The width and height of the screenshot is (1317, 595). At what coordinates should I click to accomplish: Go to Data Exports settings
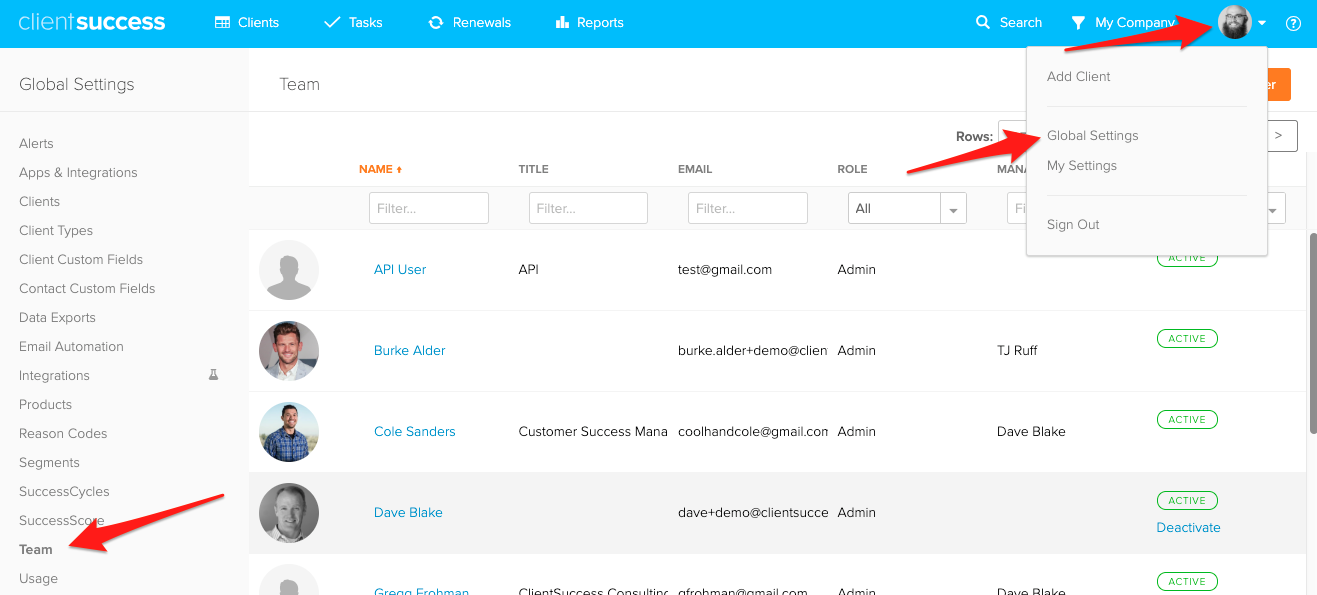click(57, 317)
